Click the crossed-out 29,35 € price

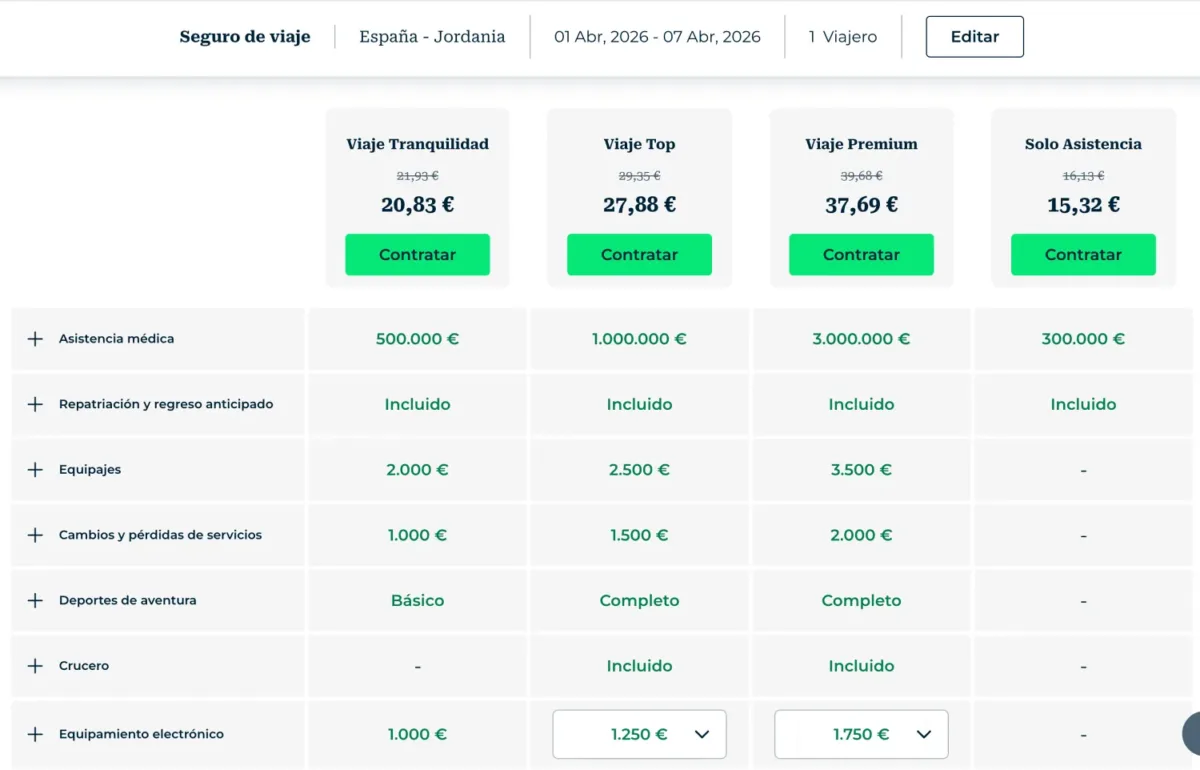click(x=640, y=176)
